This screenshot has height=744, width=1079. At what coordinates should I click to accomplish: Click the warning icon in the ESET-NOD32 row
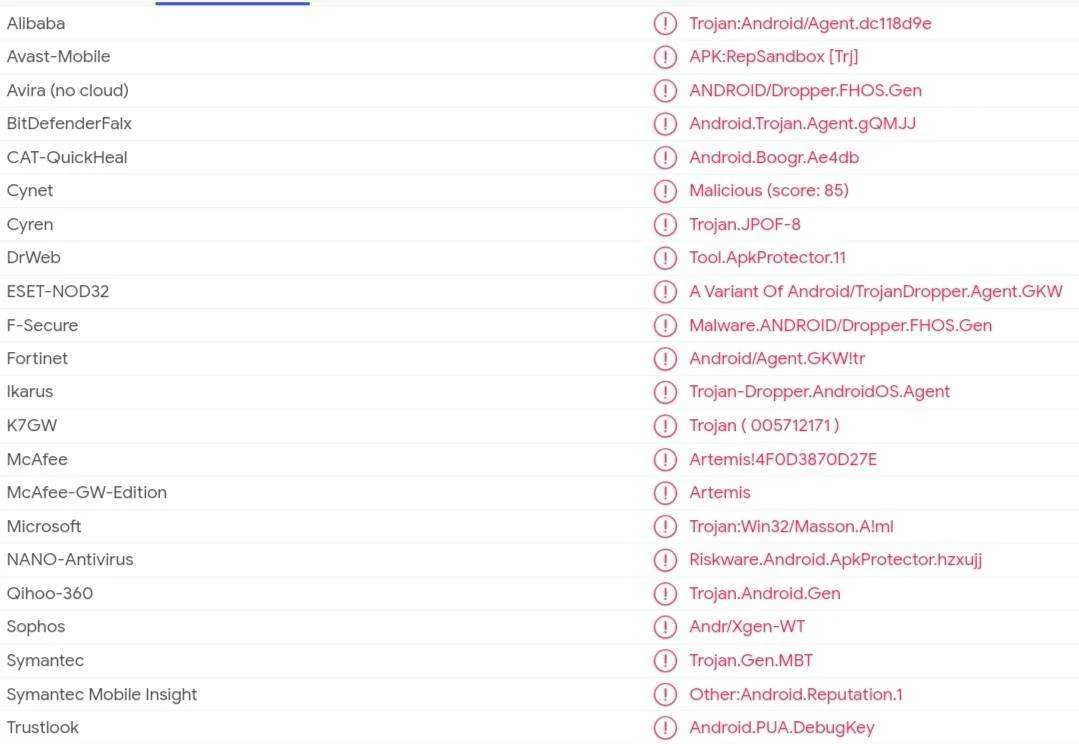point(665,292)
